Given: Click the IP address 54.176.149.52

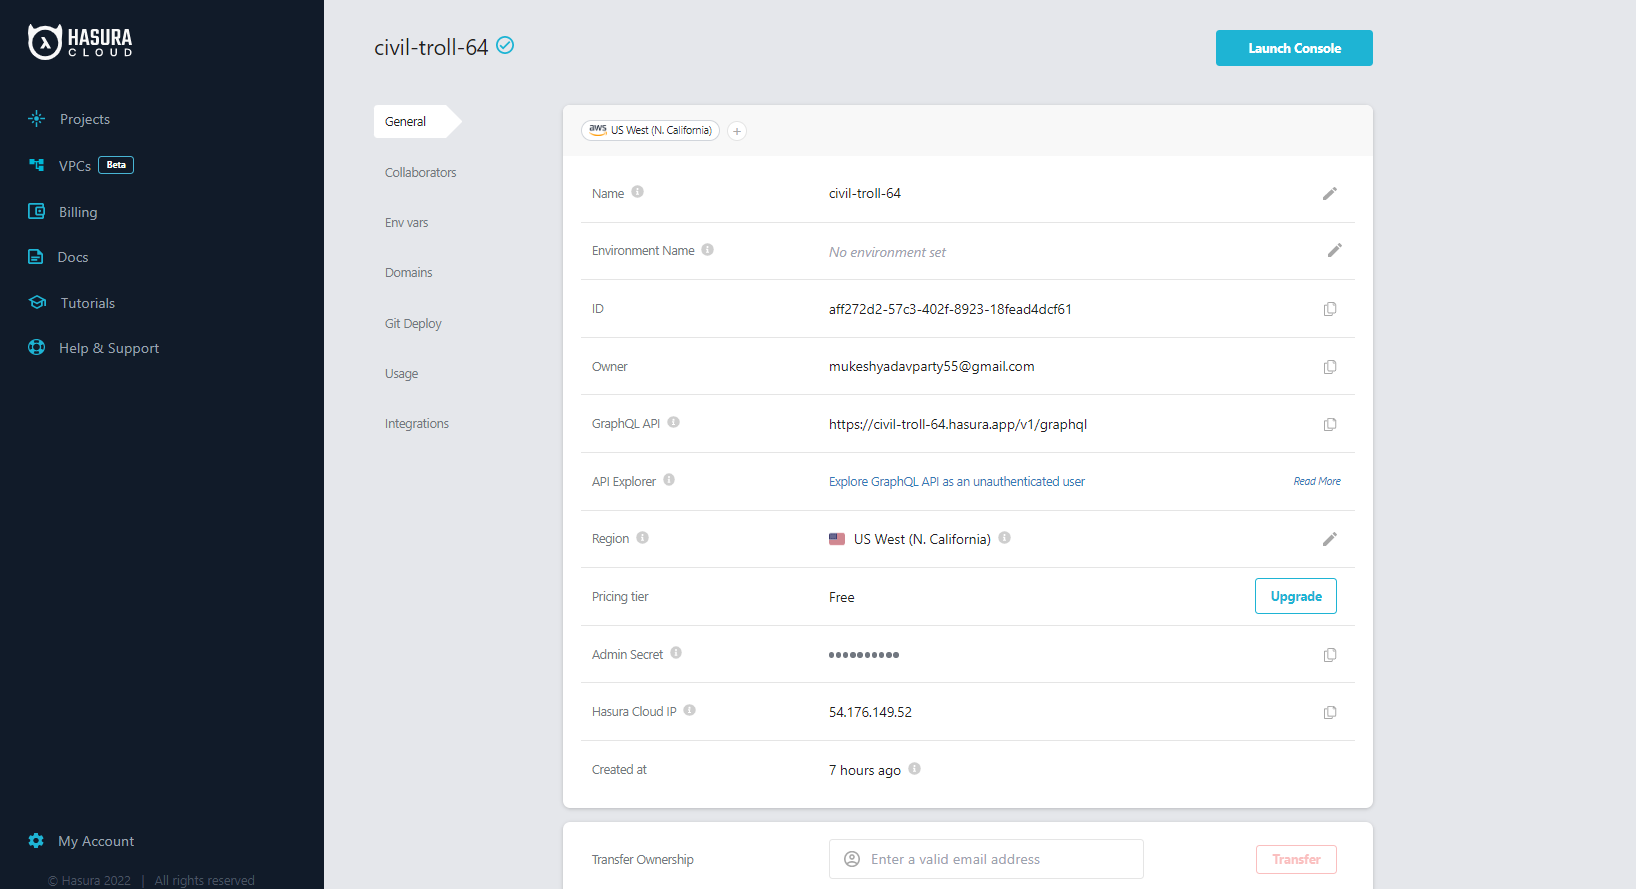Looking at the screenshot, I should [870, 712].
